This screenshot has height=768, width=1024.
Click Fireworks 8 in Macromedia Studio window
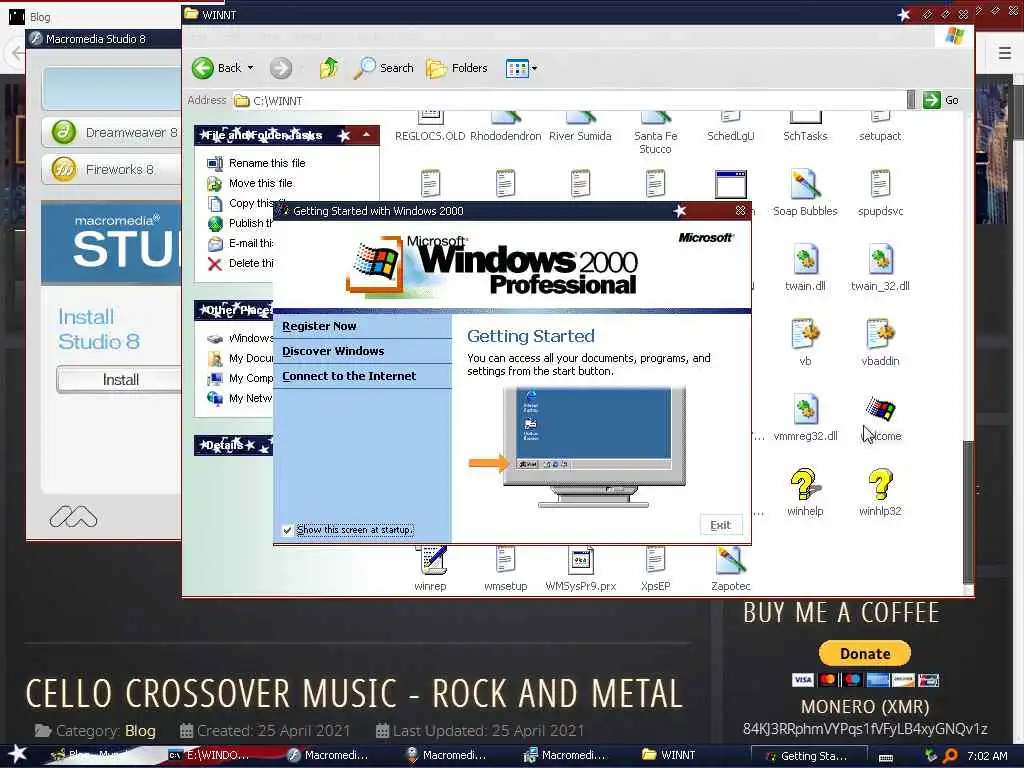point(111,169)
